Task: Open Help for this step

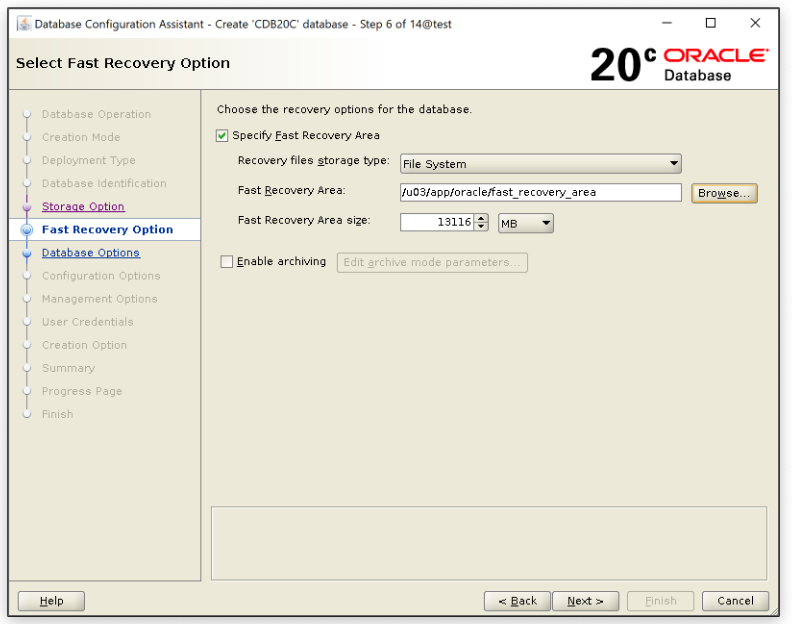Action: [51, 601]
